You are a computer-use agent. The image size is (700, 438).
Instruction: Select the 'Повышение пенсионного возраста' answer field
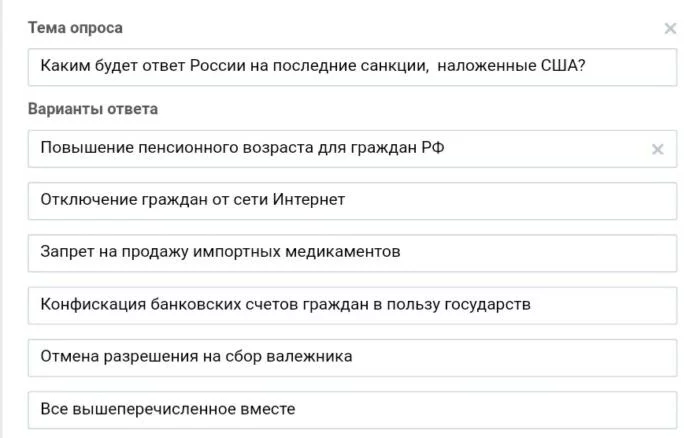click(x=352, y=149)
